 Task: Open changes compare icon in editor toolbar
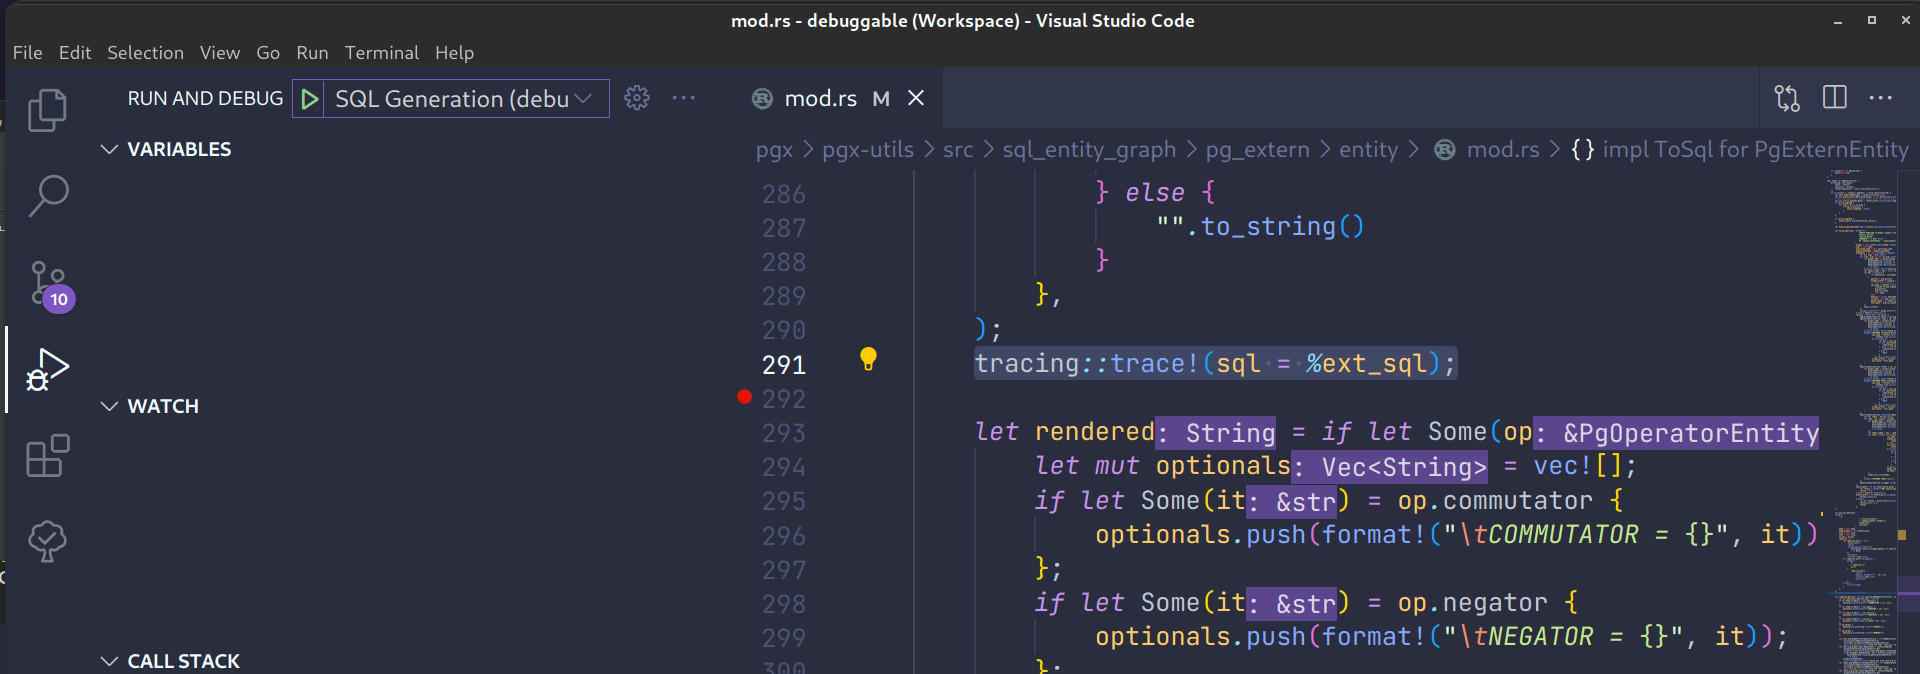1787,98
